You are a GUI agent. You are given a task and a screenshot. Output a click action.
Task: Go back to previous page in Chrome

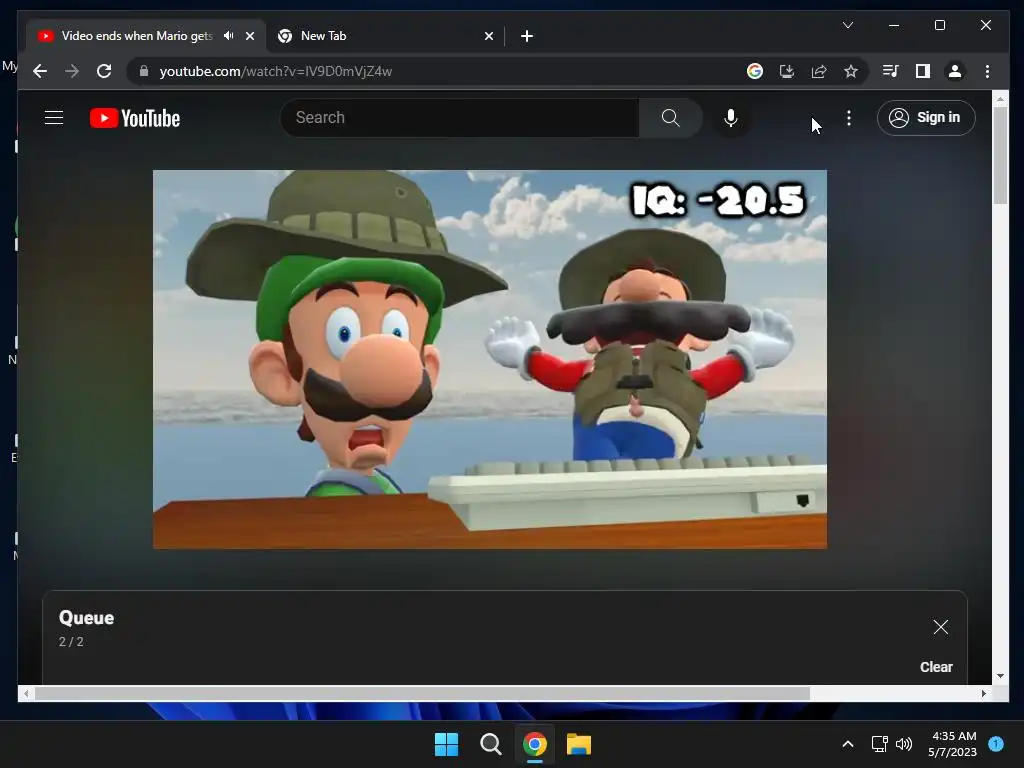point(40,71)
